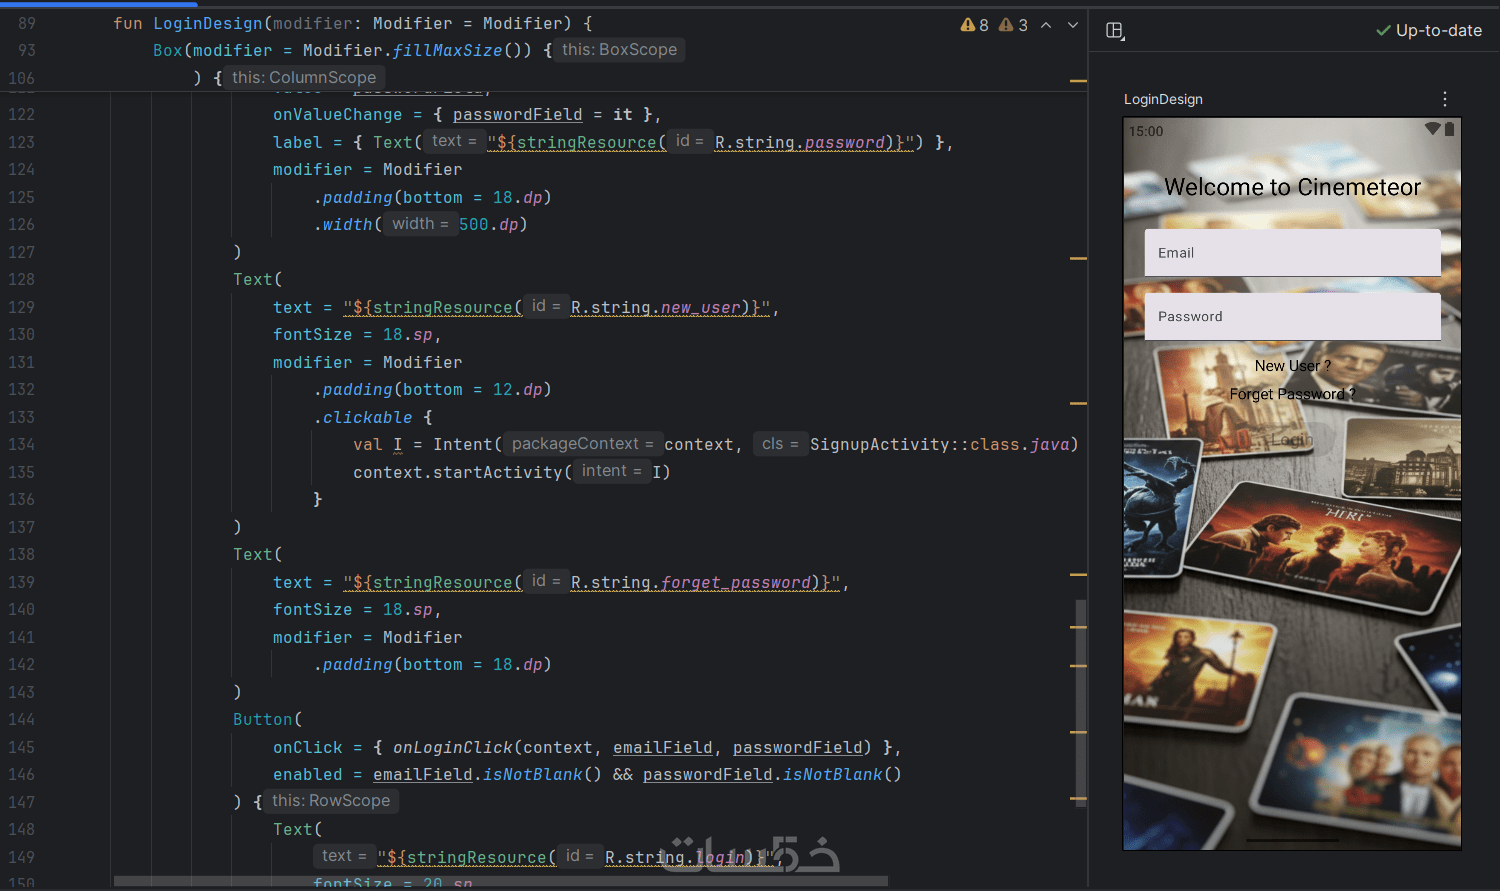Screen dimensions: 1500x891
Task: Click the LoginDesign label above the preview
Action: pos(1163,99)
